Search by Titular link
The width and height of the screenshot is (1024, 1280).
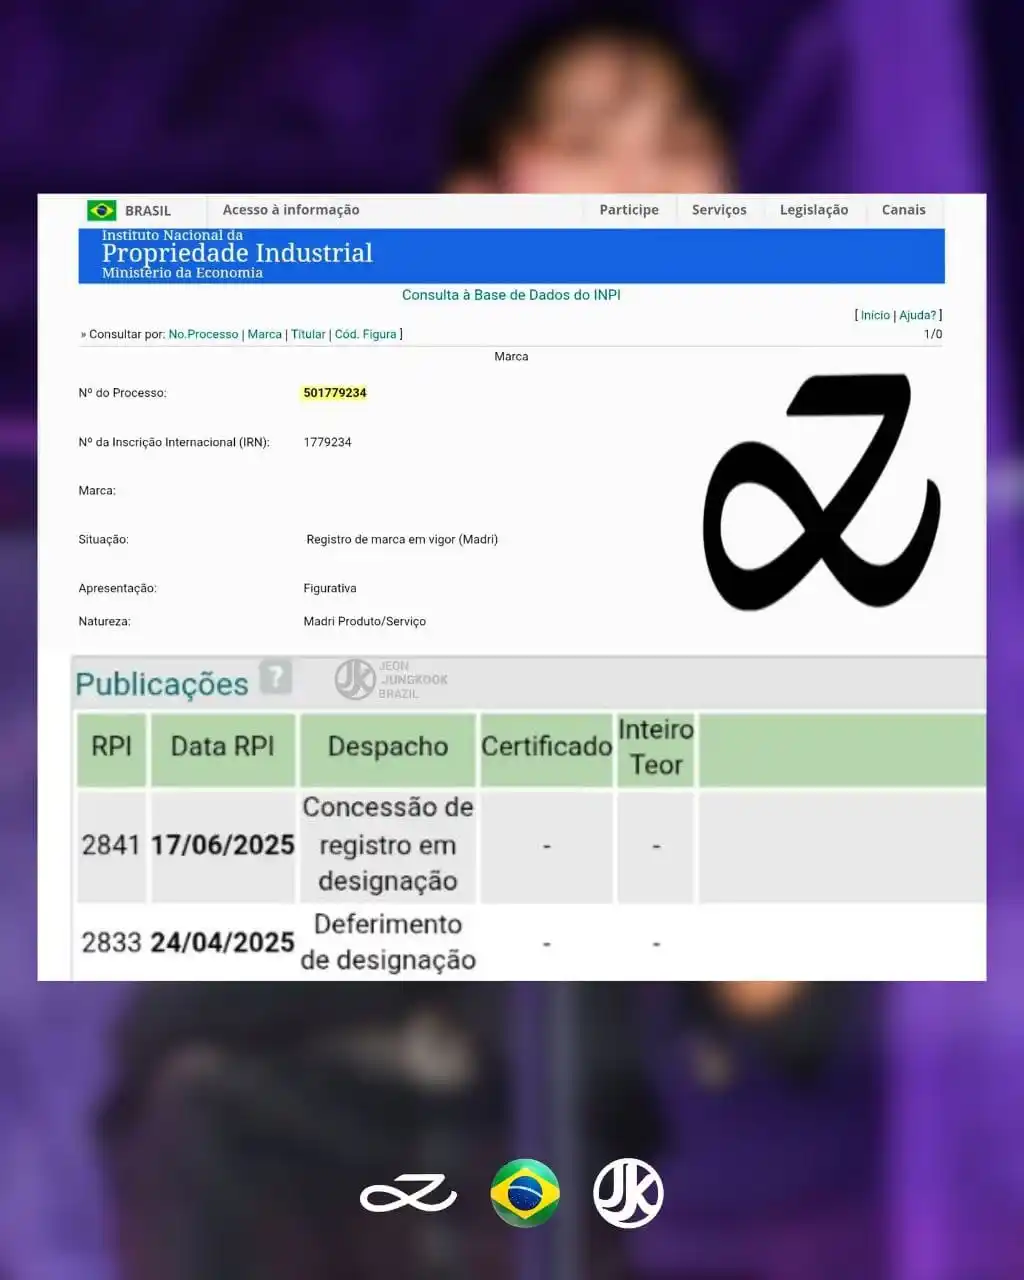(x=308, y=334)
